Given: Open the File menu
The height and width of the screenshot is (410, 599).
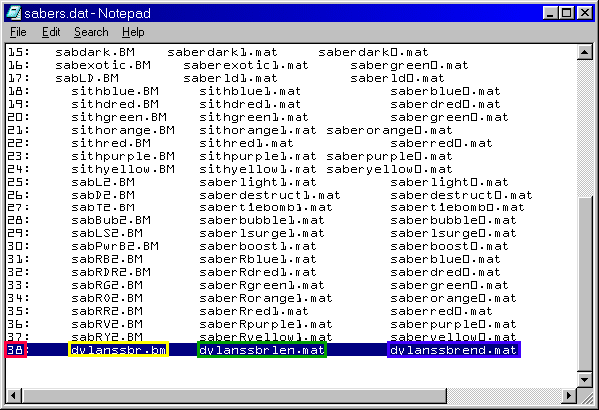Looking at the screenshot, I should pyautogui.click(x=18, y=32).
